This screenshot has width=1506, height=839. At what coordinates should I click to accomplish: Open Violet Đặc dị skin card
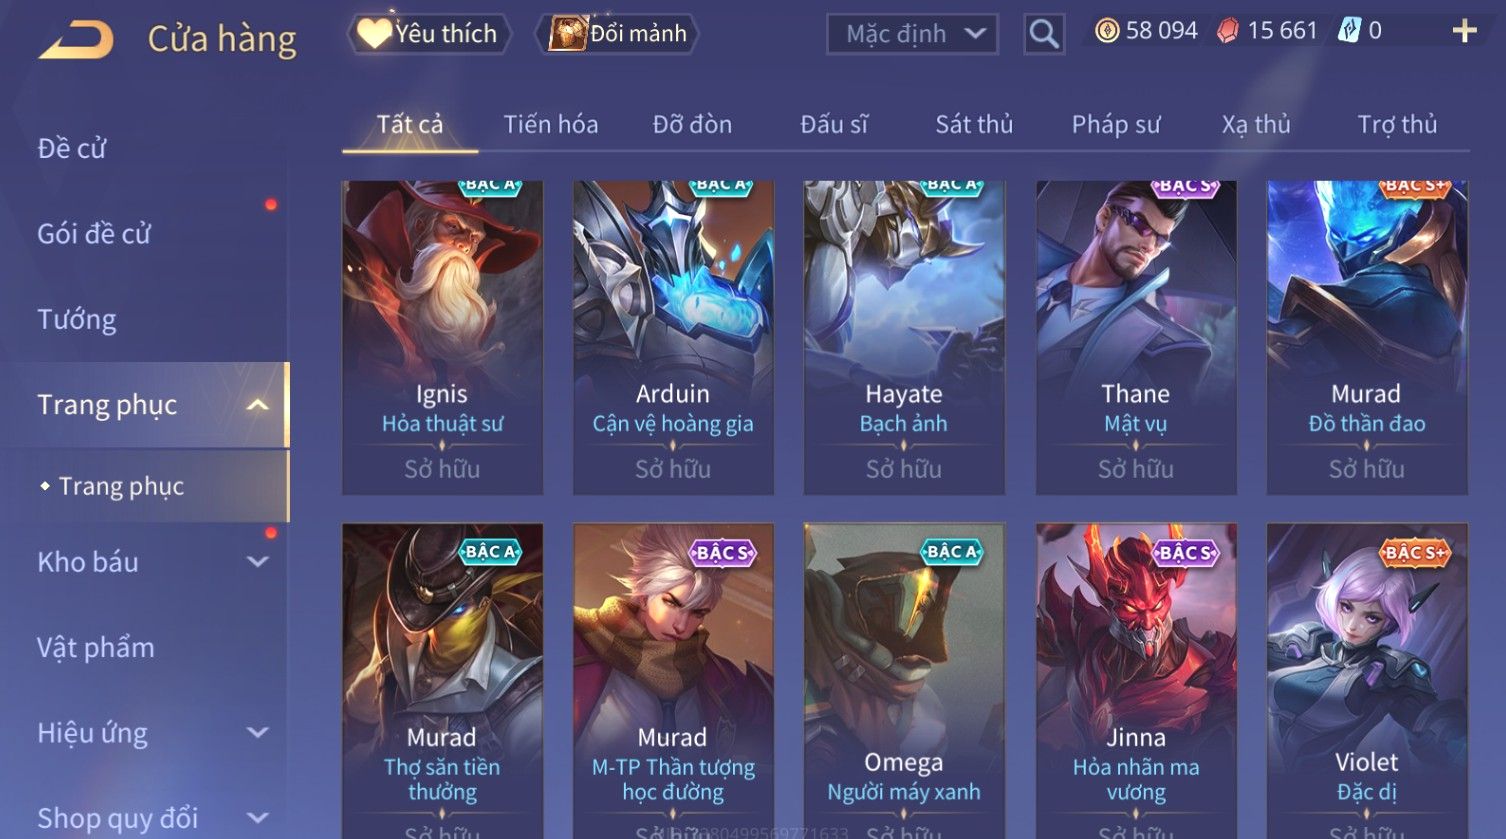[x=1367, y=681]
